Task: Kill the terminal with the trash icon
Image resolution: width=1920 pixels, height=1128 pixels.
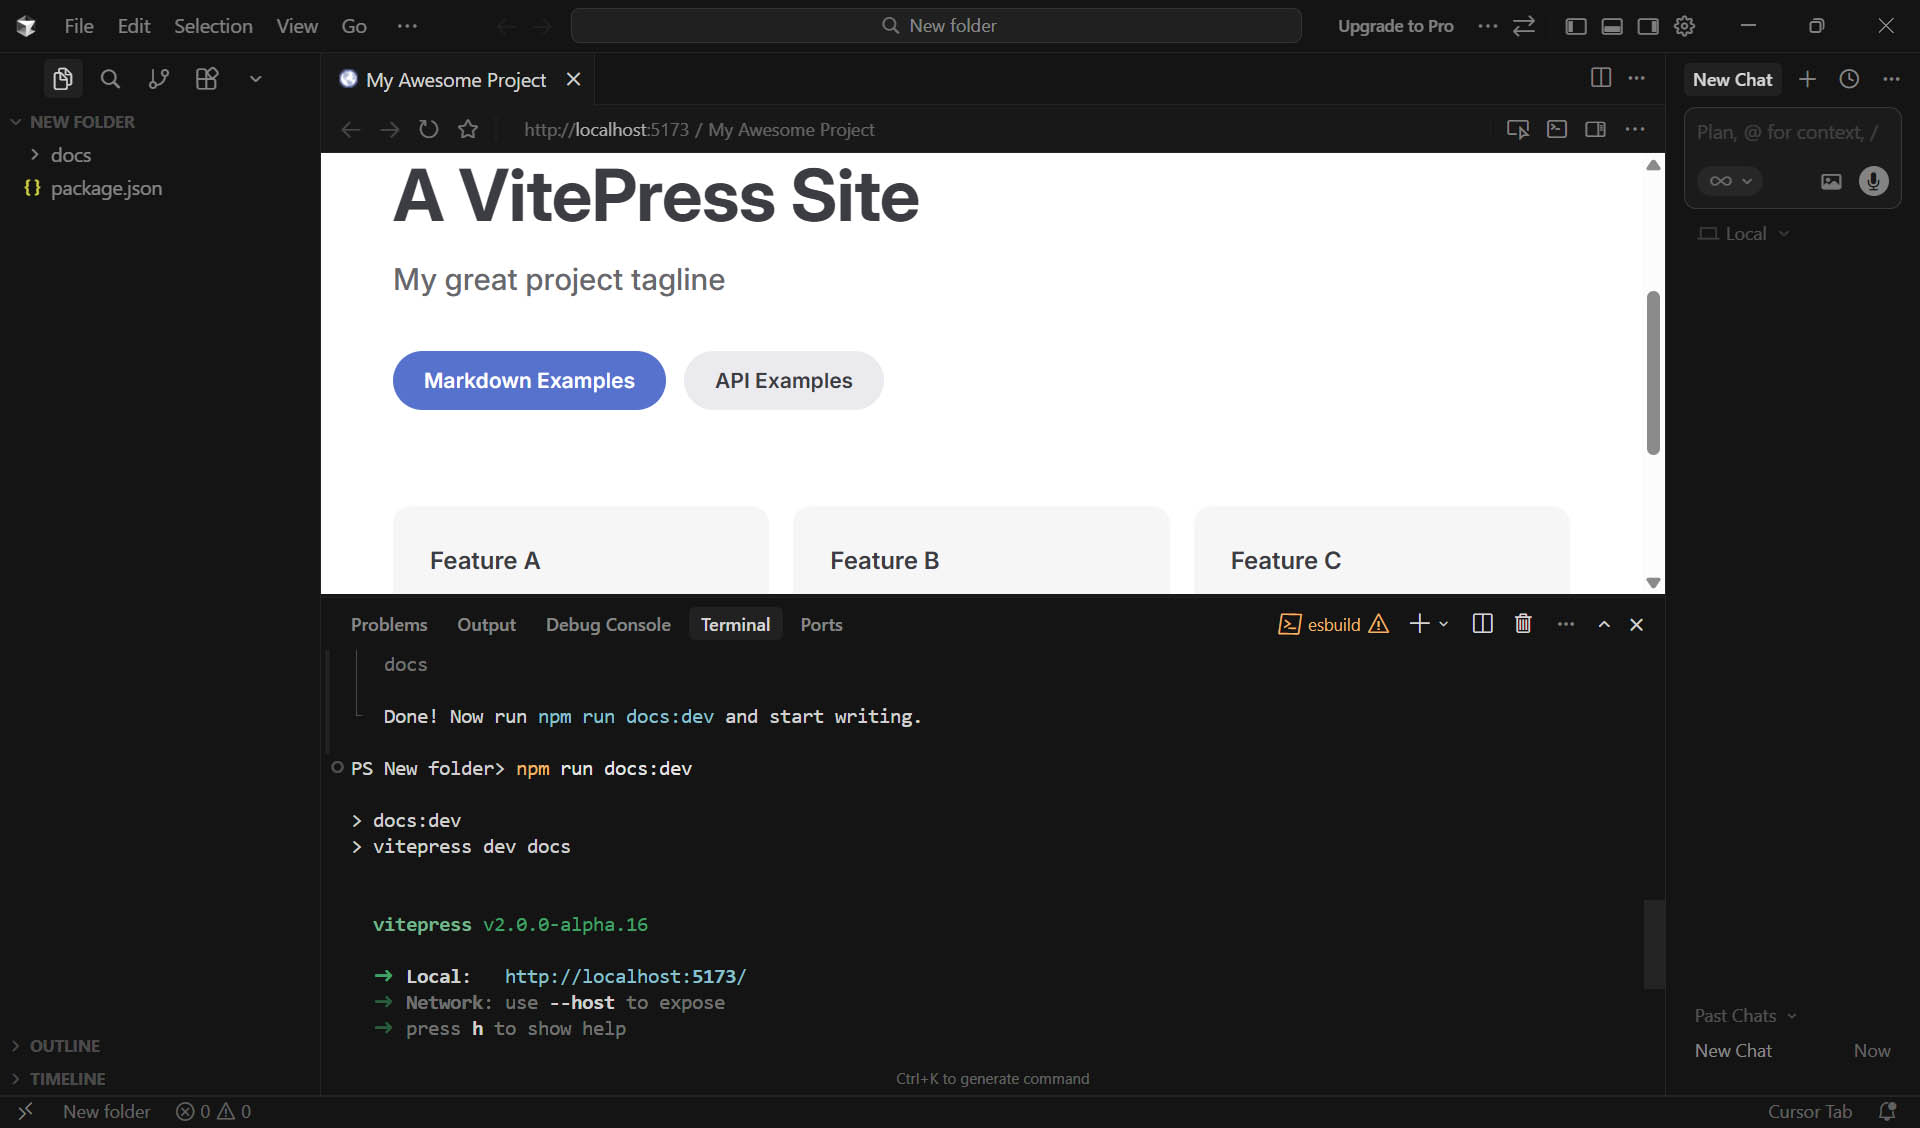Action: pos(1523,624)
